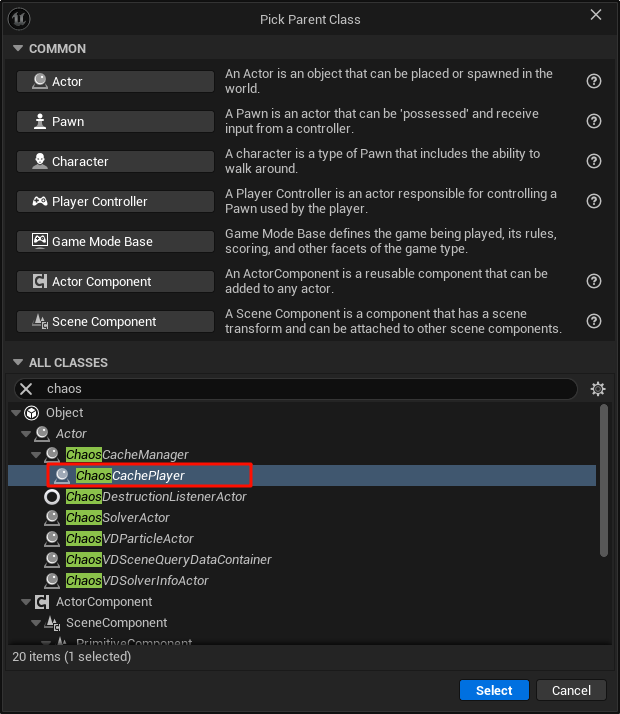Click the ActorComponent tree icon

42,602
